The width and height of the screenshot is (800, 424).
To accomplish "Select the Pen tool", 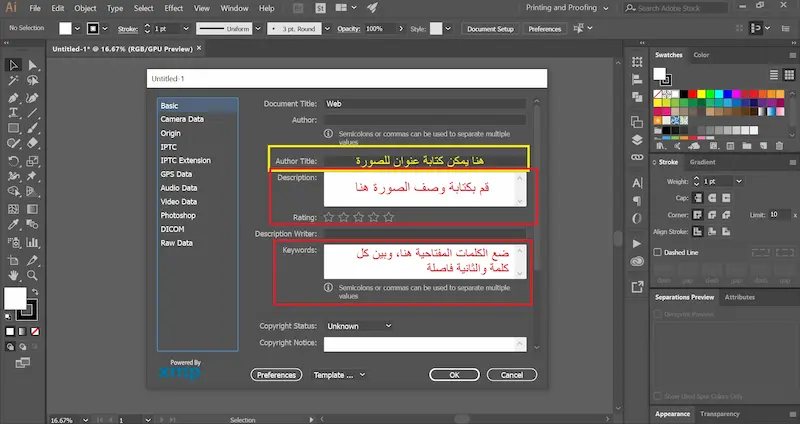I will 14,97.
